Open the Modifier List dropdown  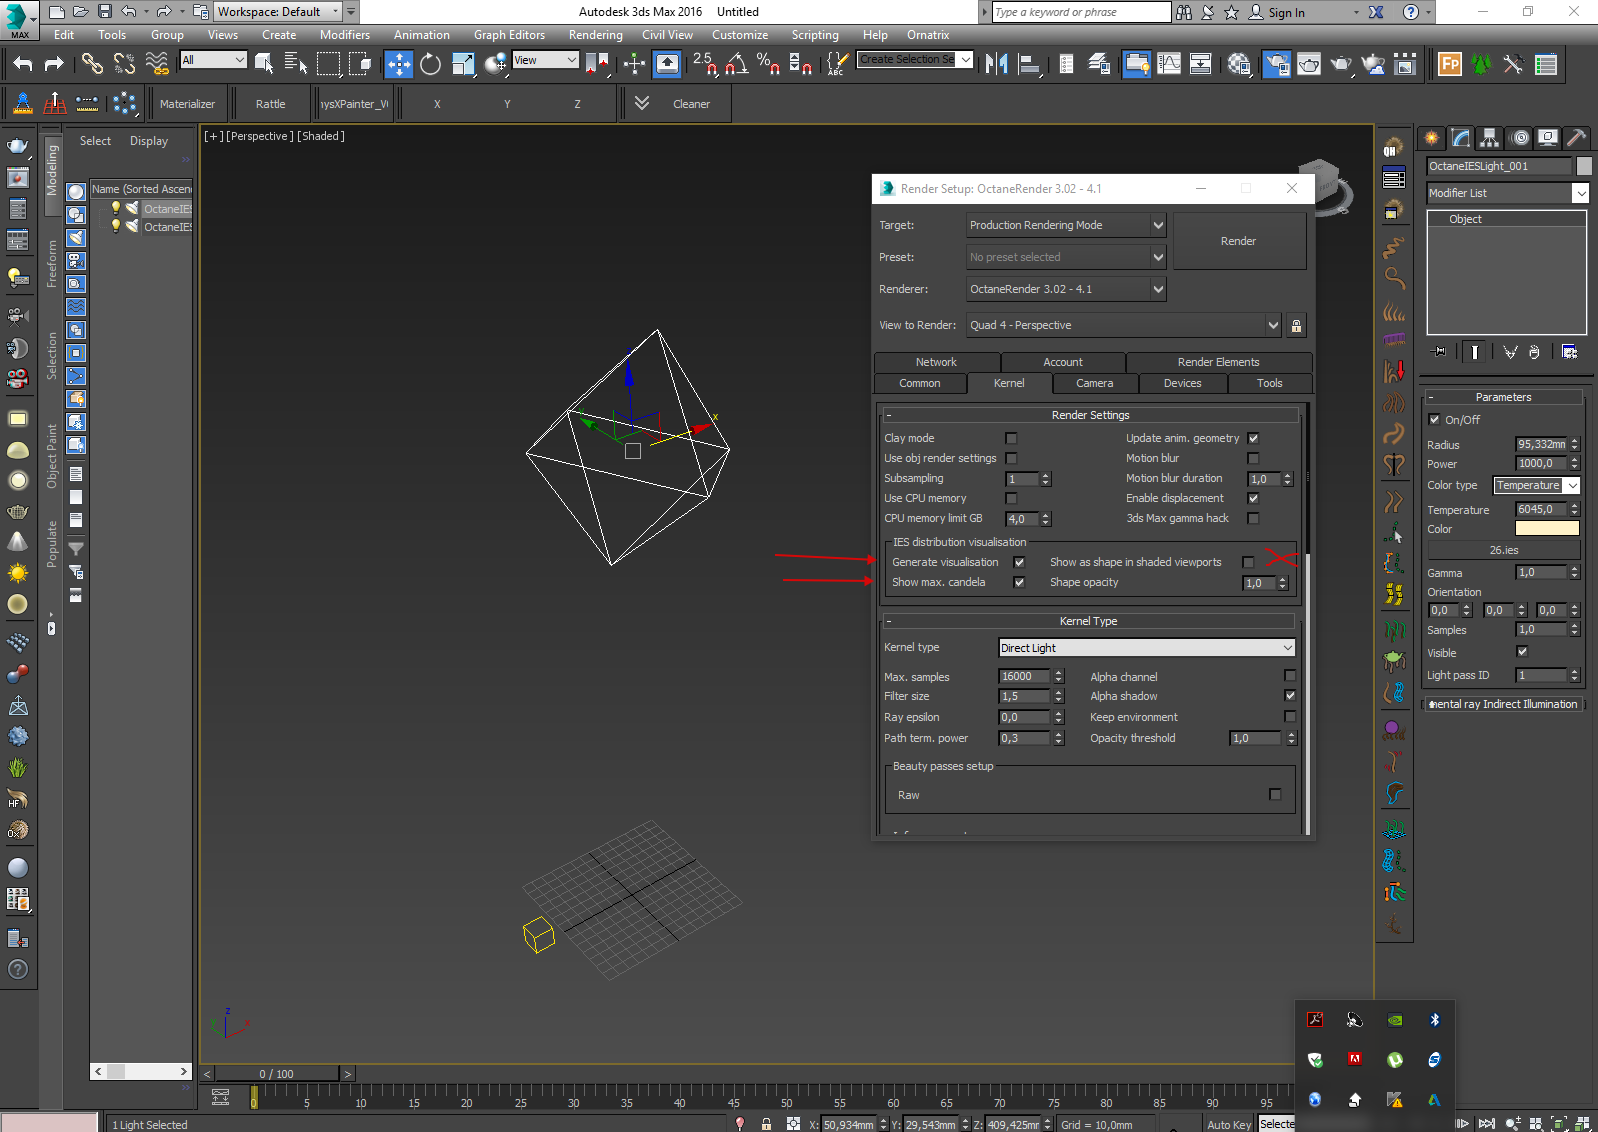(1507, 193)
